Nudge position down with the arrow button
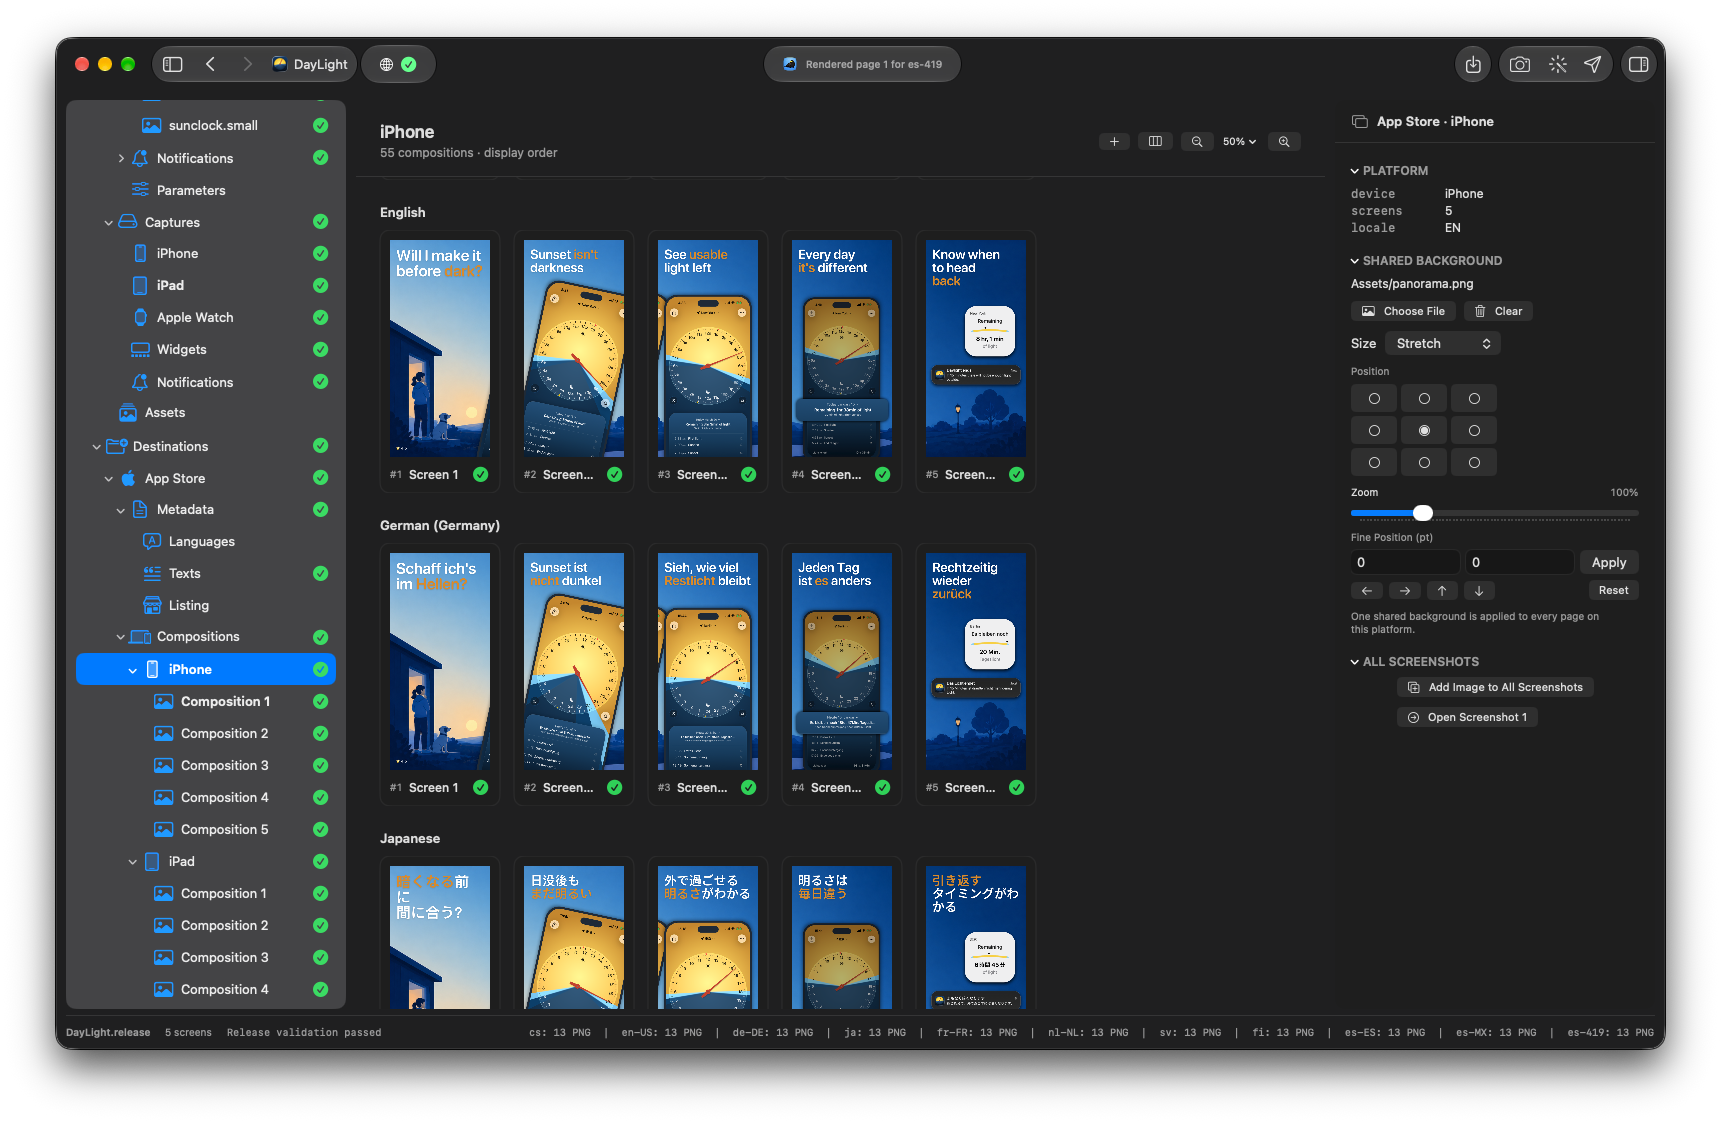The image size is (1721, 1123). [x=1479, y=591]
